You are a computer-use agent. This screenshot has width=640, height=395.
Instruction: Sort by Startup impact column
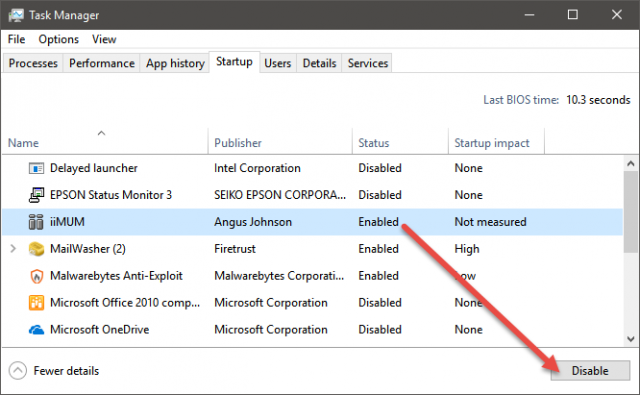click(x=492, y=143)
